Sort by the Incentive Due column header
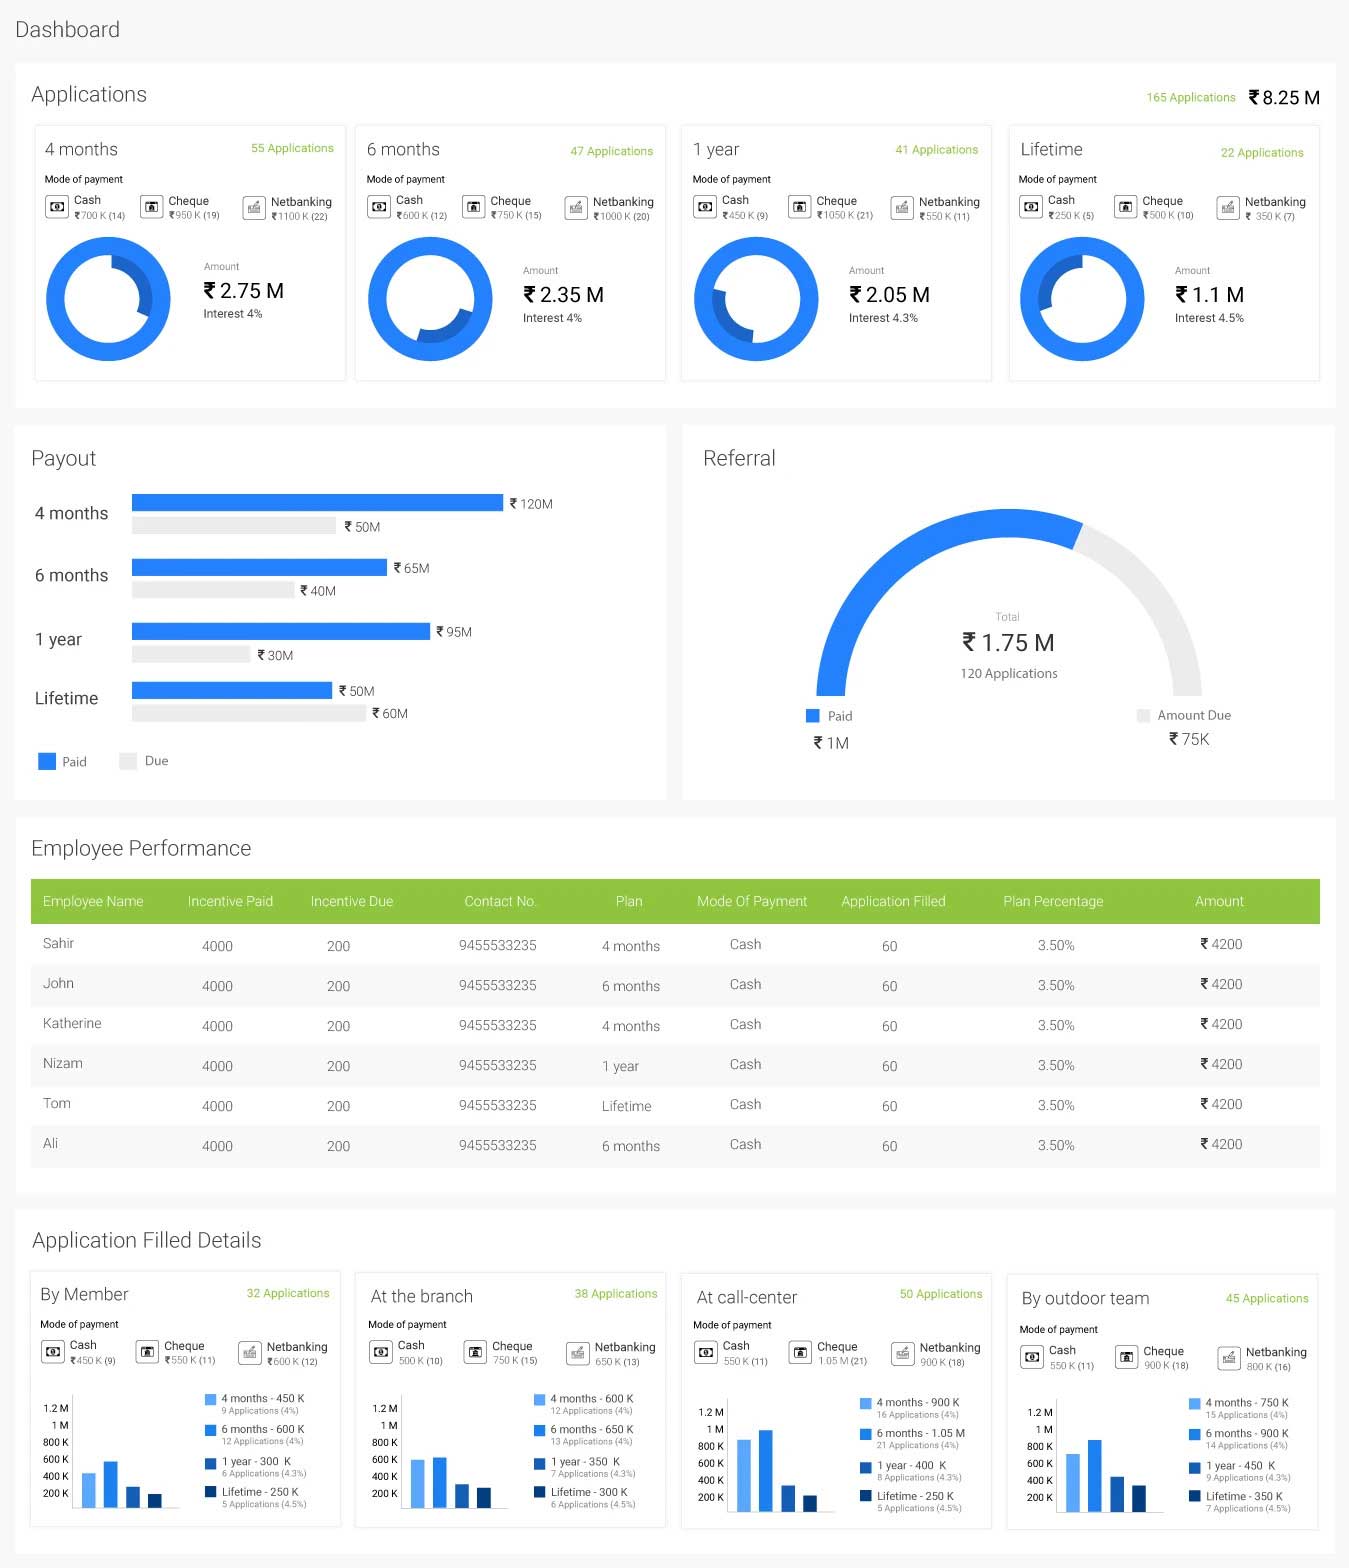 click(x=351, y=901)
